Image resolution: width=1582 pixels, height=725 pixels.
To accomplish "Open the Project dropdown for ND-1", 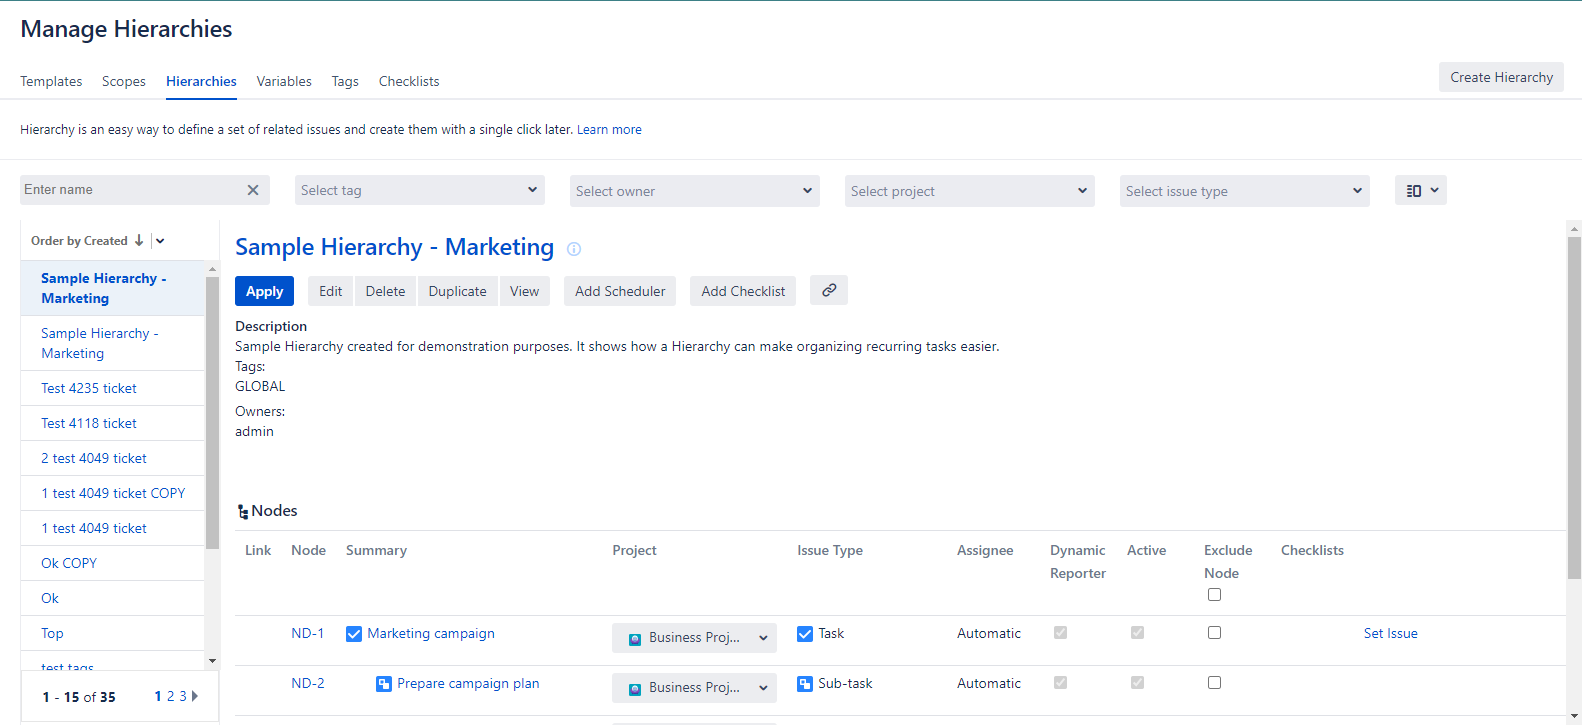I will [x=694, y=638].
